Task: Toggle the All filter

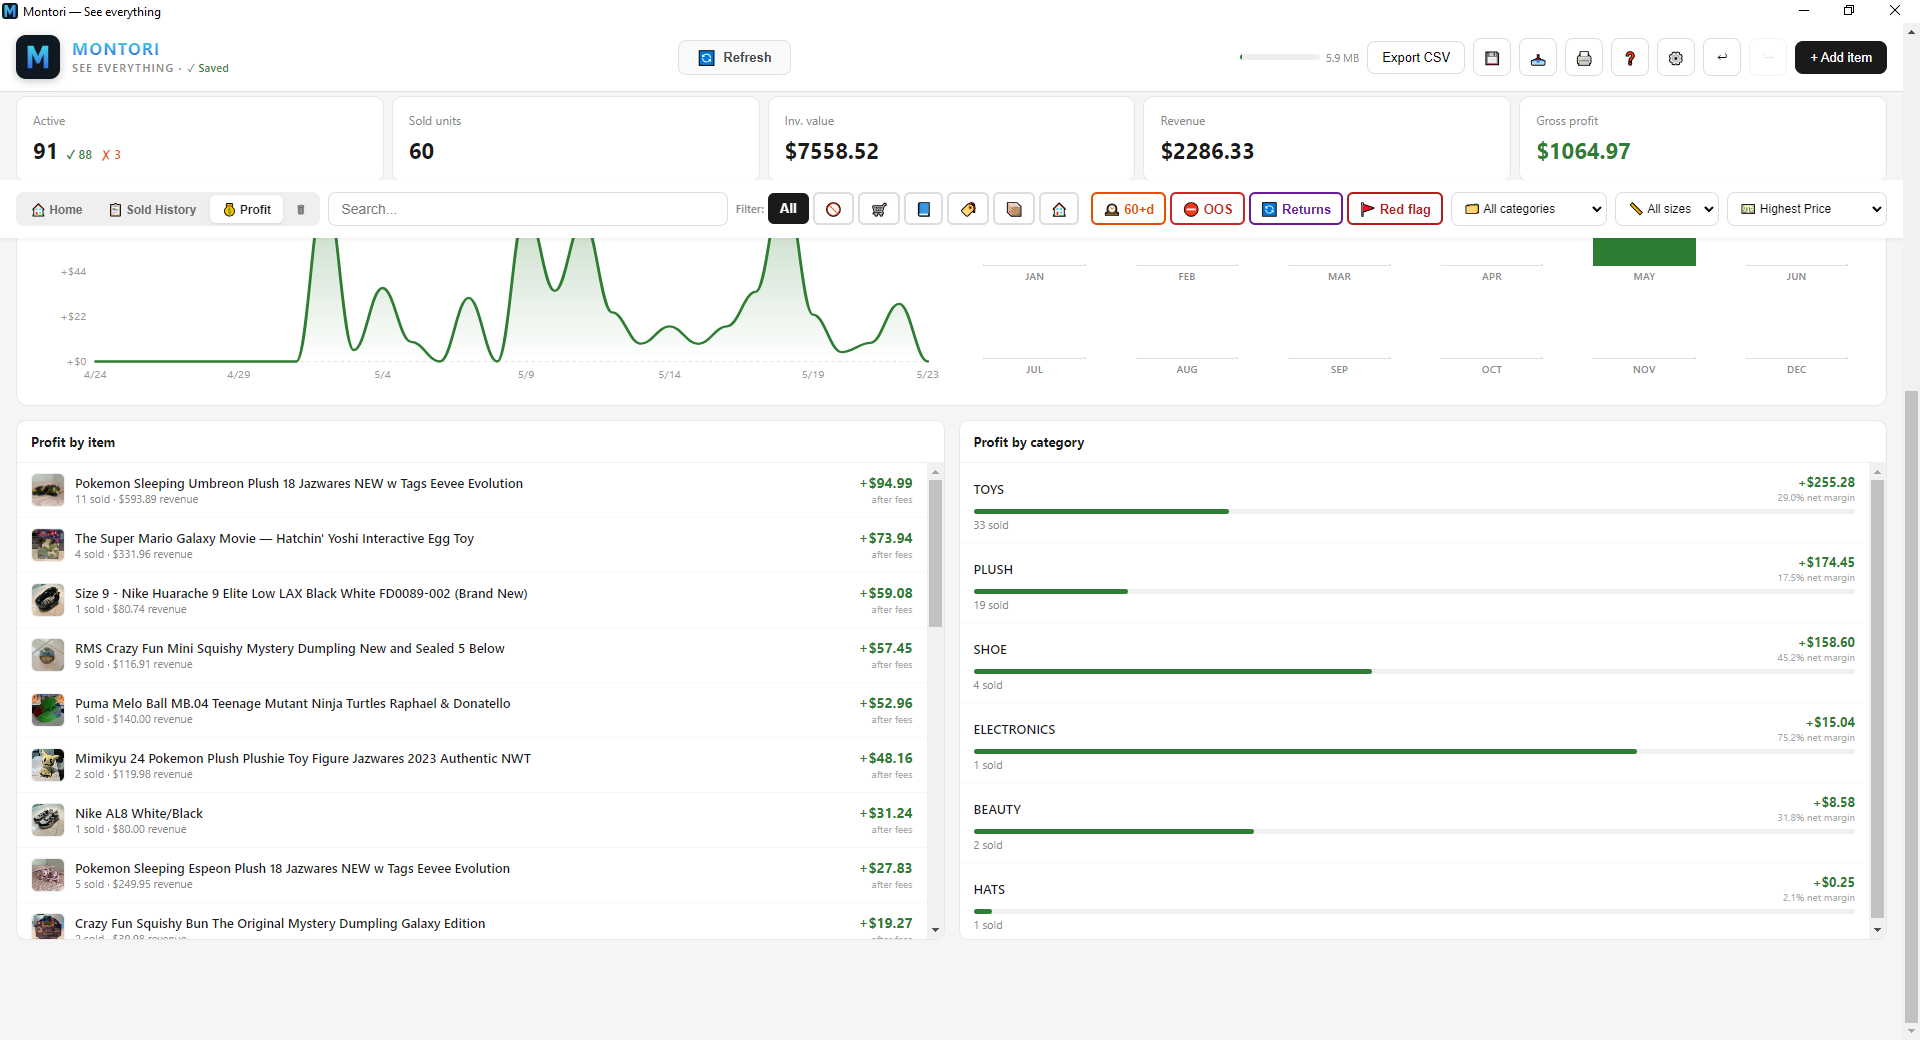Action: 788,209
